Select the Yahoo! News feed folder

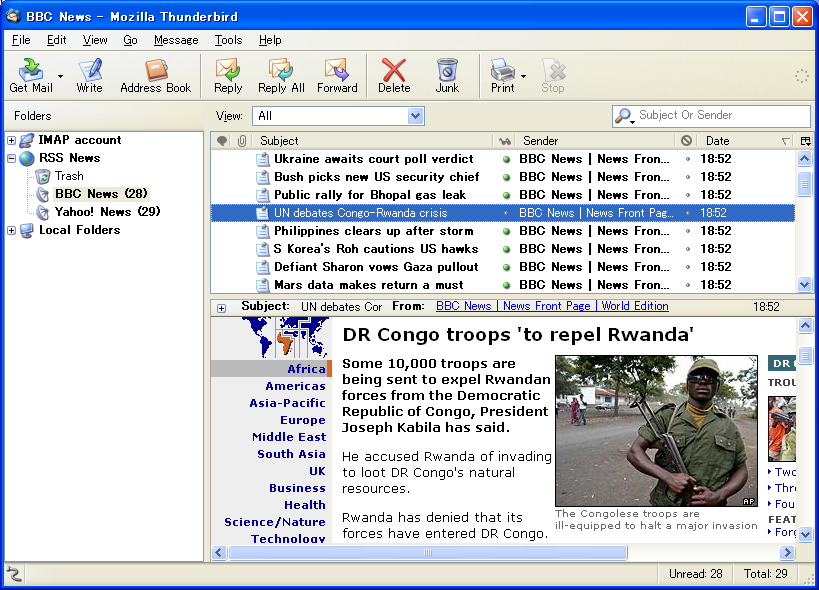(x=107, y=212)
